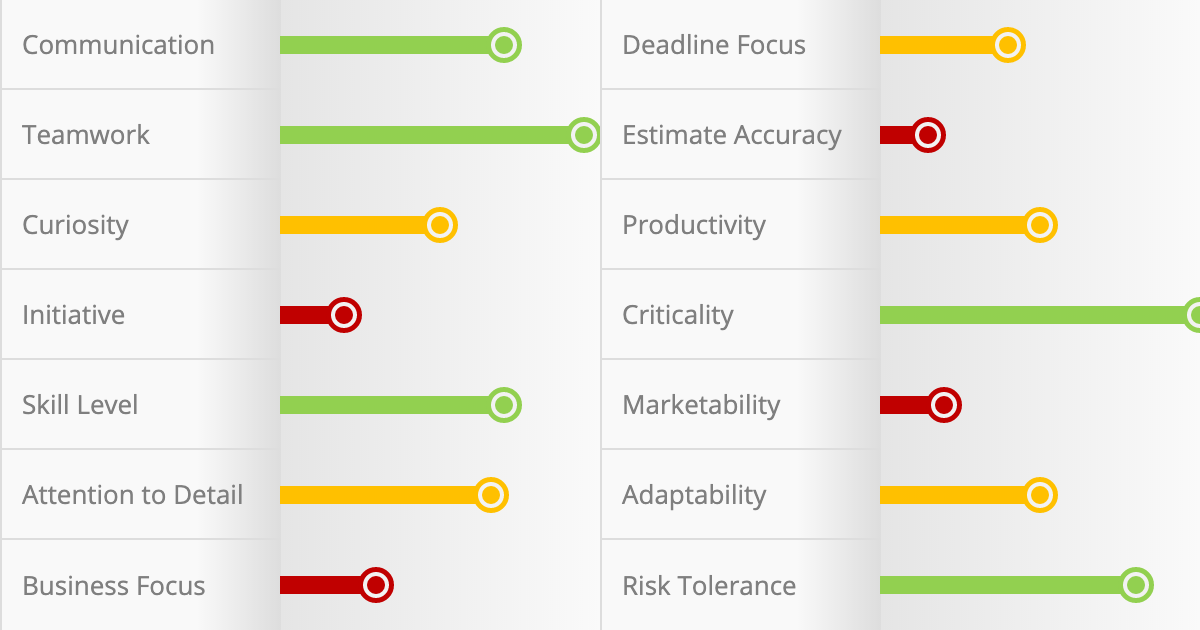
Task: Click the Curiosity slider handle
Action: pos(440,225)
